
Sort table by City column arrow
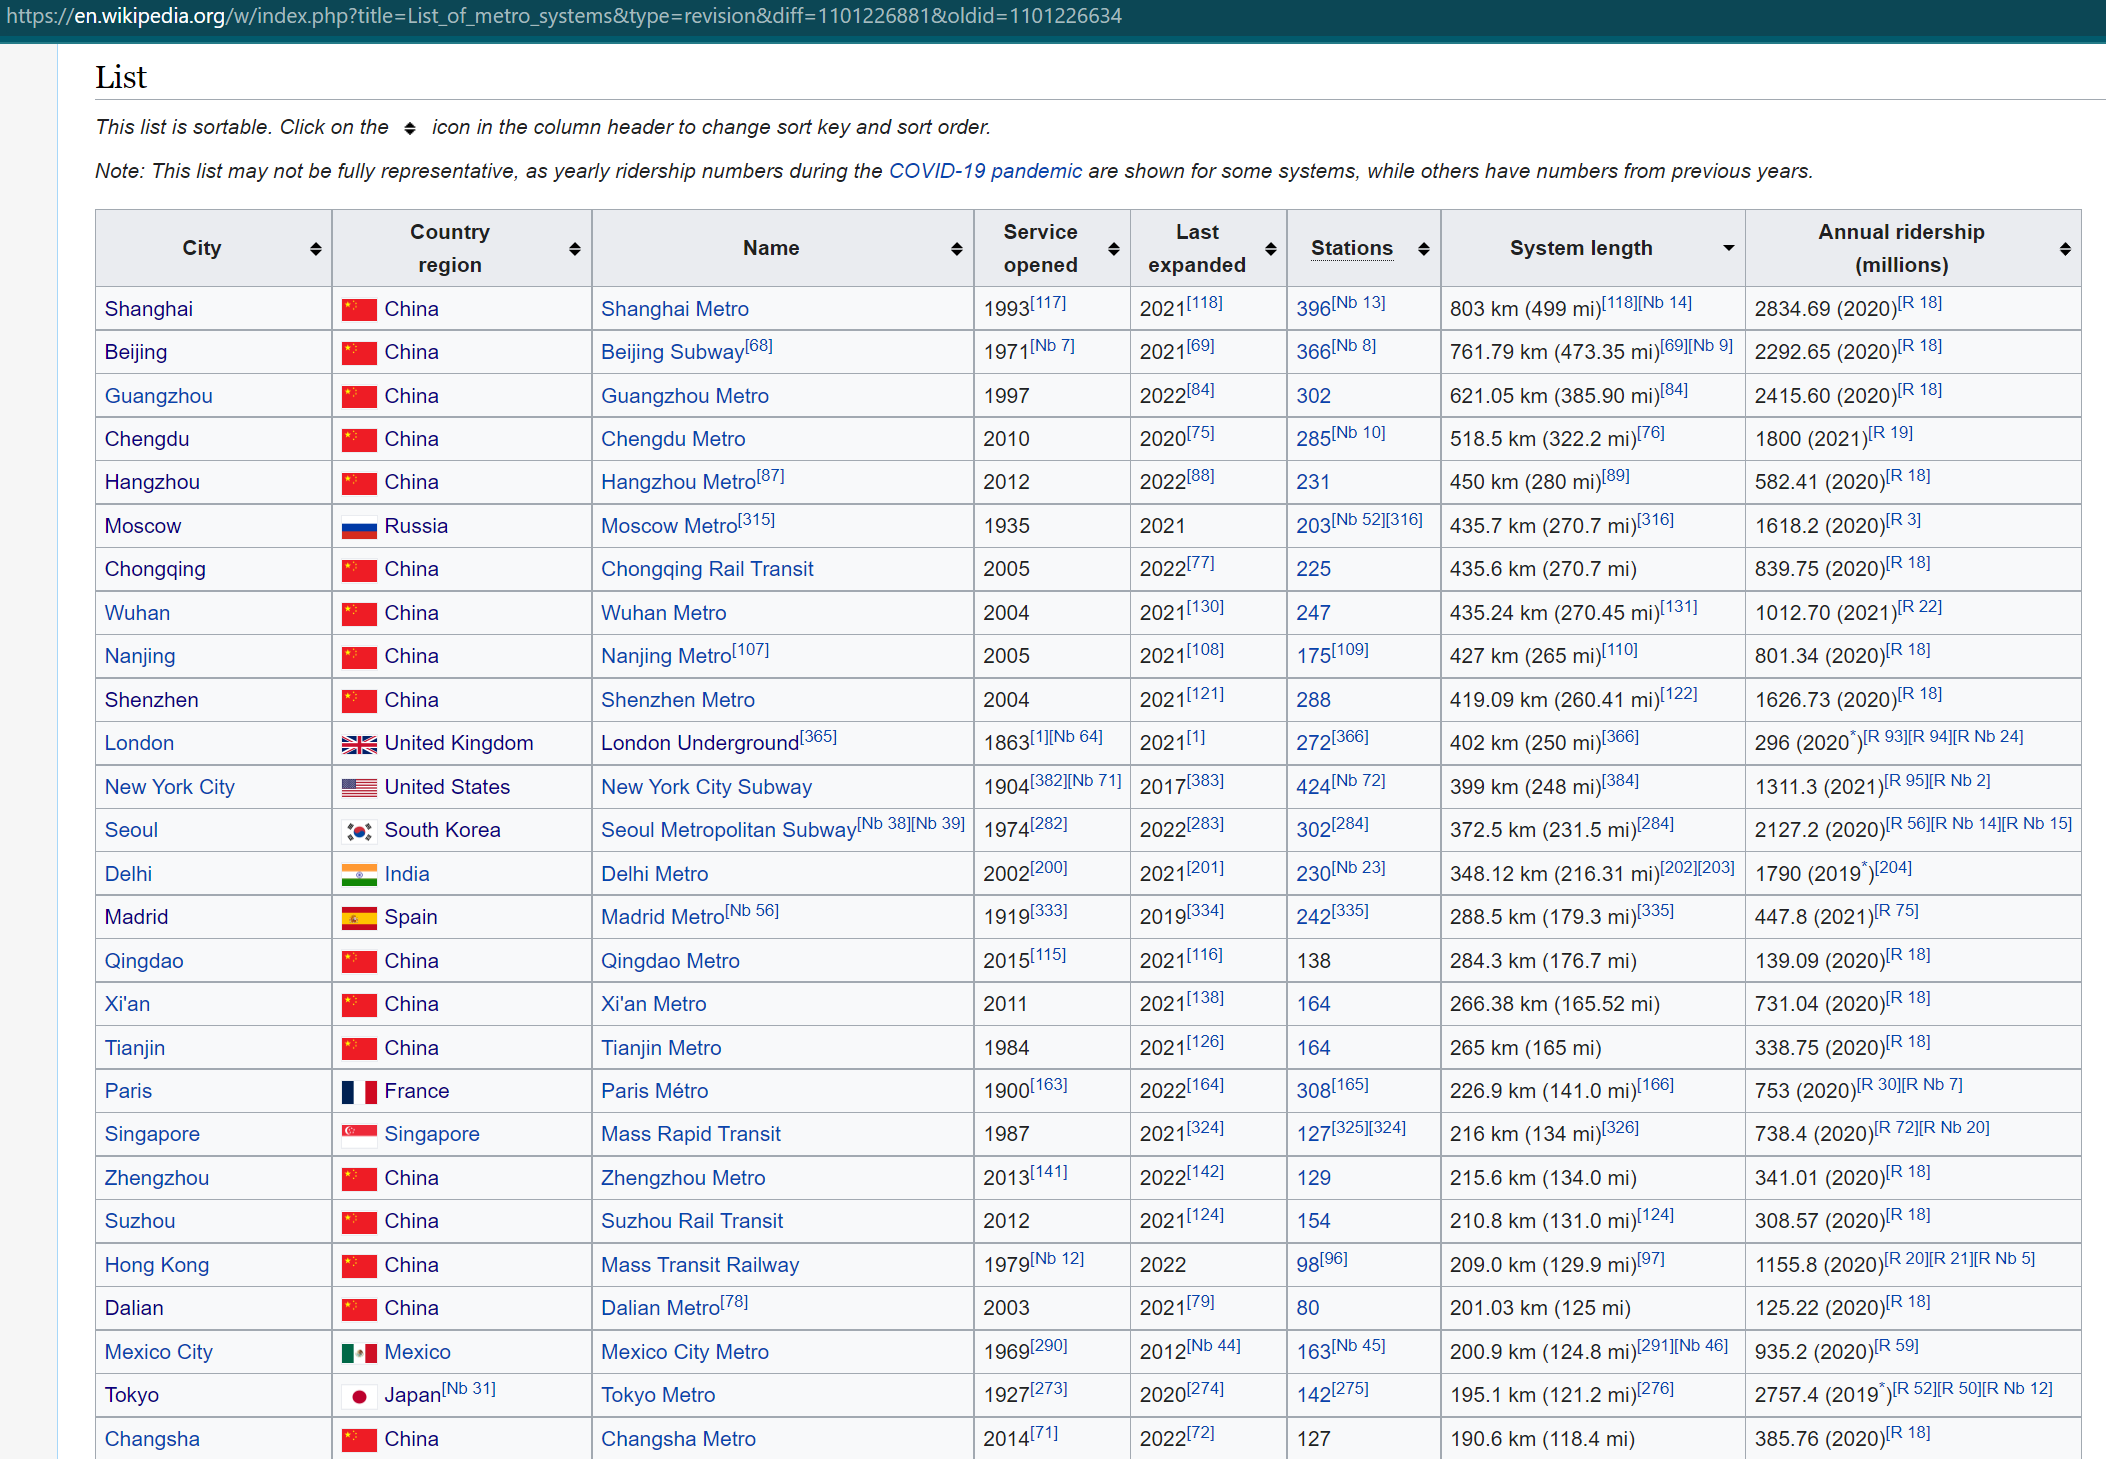click(x=316, y=249)
